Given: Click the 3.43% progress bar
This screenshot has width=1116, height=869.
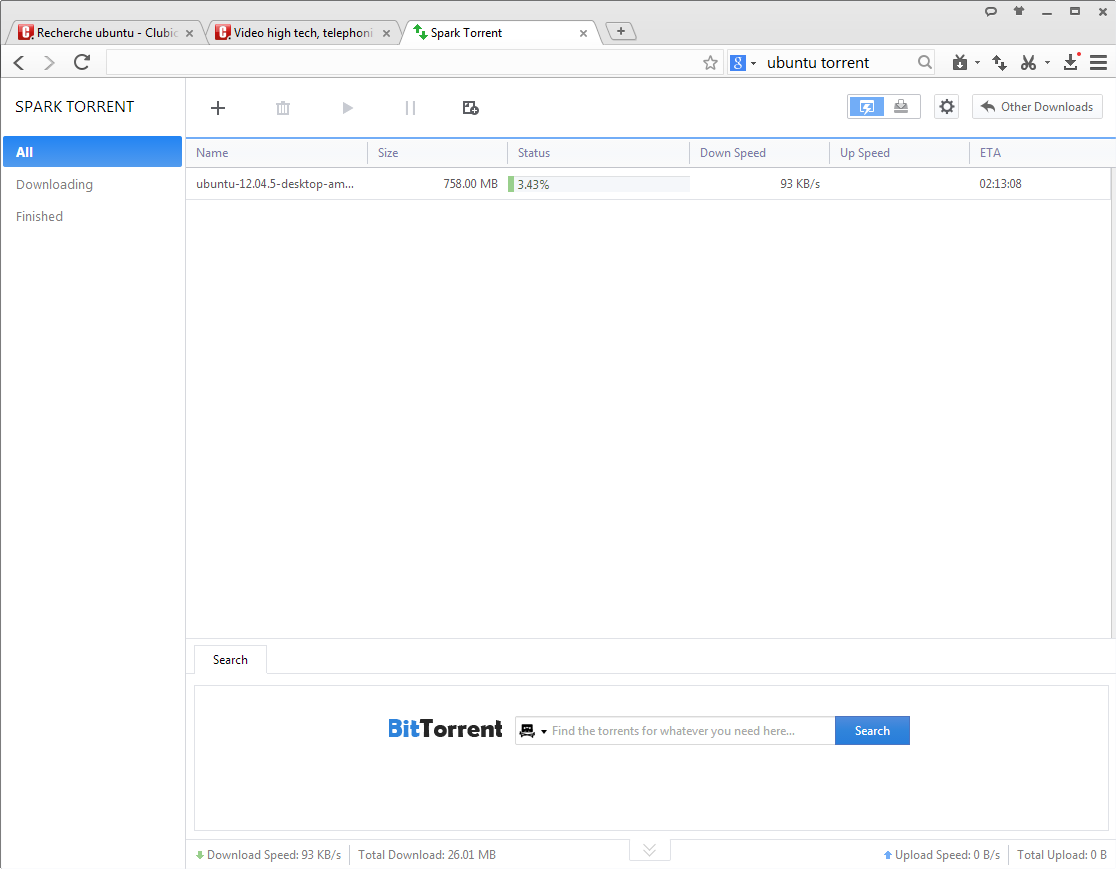Looking at the screenshot, I should pyautogui.click(x=599, y=184).
